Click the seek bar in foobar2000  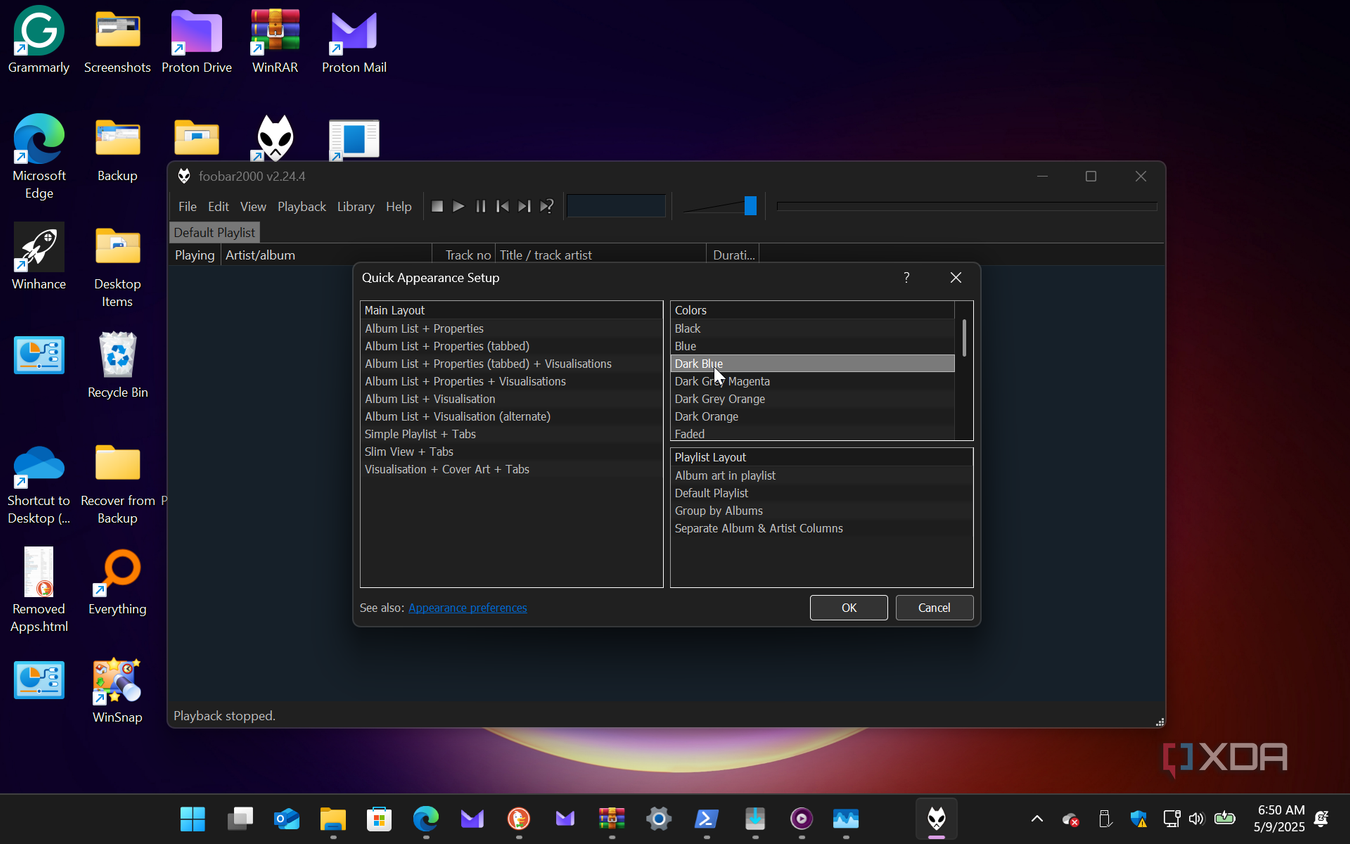(x=967, y=206)
